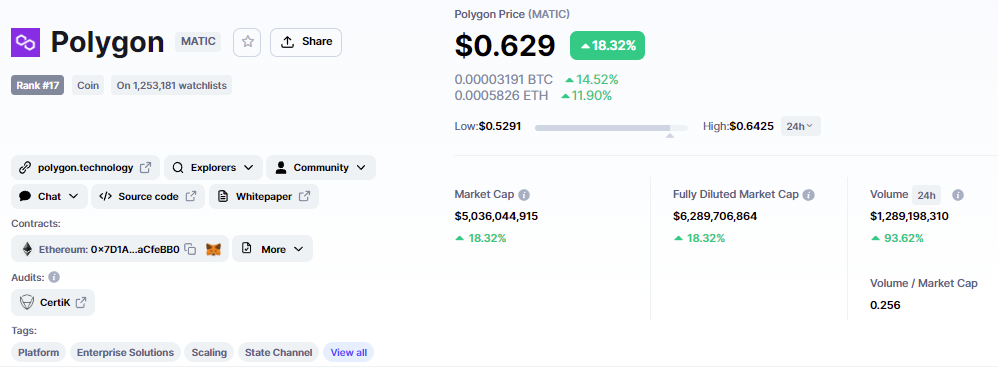Click the Fully Diluted value $6,289,706,864
This screenshot has height=380, width=998.
715,216
